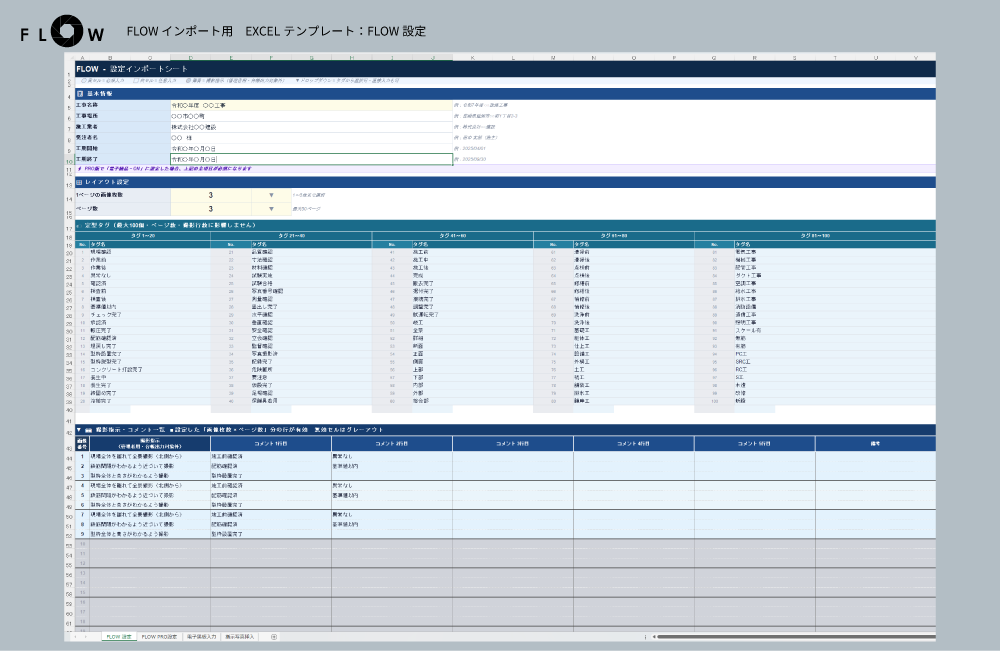Select the 施工業名 value cell 株式会社○○建設
This screenshot has height=651, width=1000.
[311, 127]
